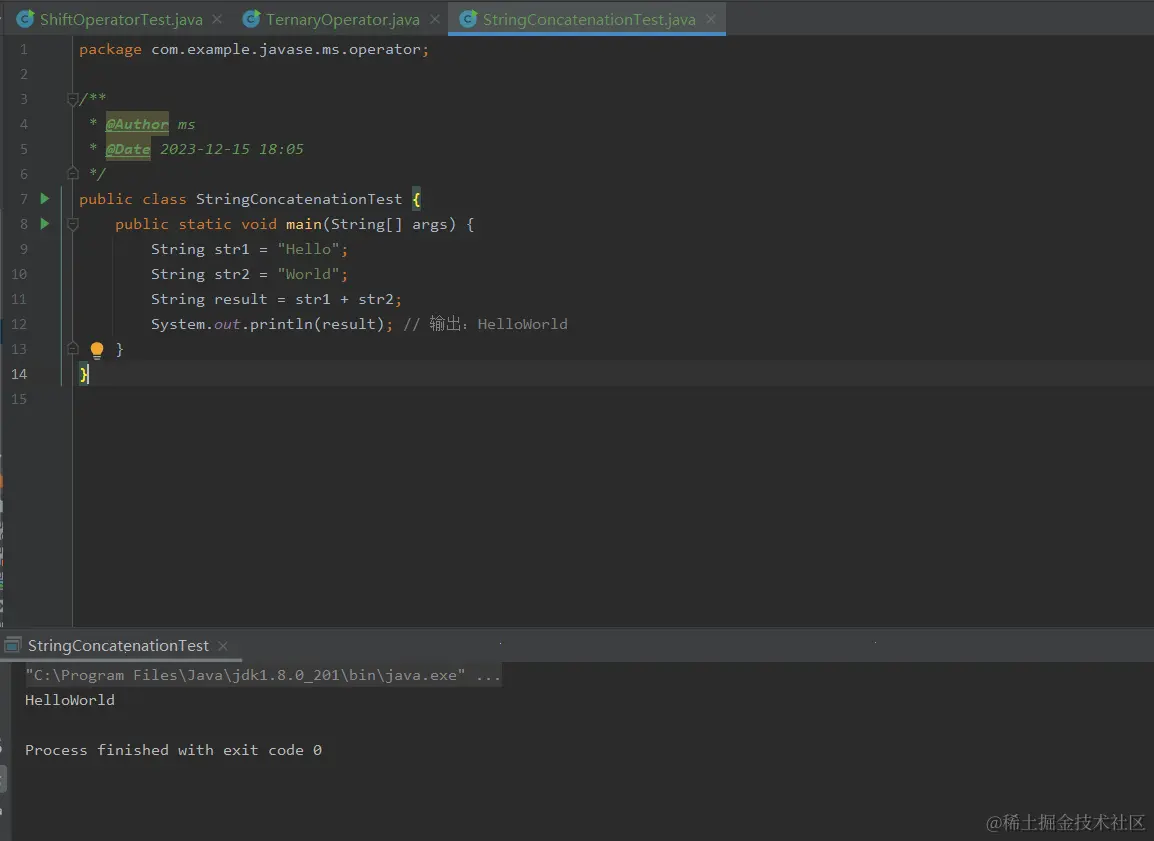1154x841 pixels.
Task: Close the TernaryOperator.java tab
Action: point(435,20)
